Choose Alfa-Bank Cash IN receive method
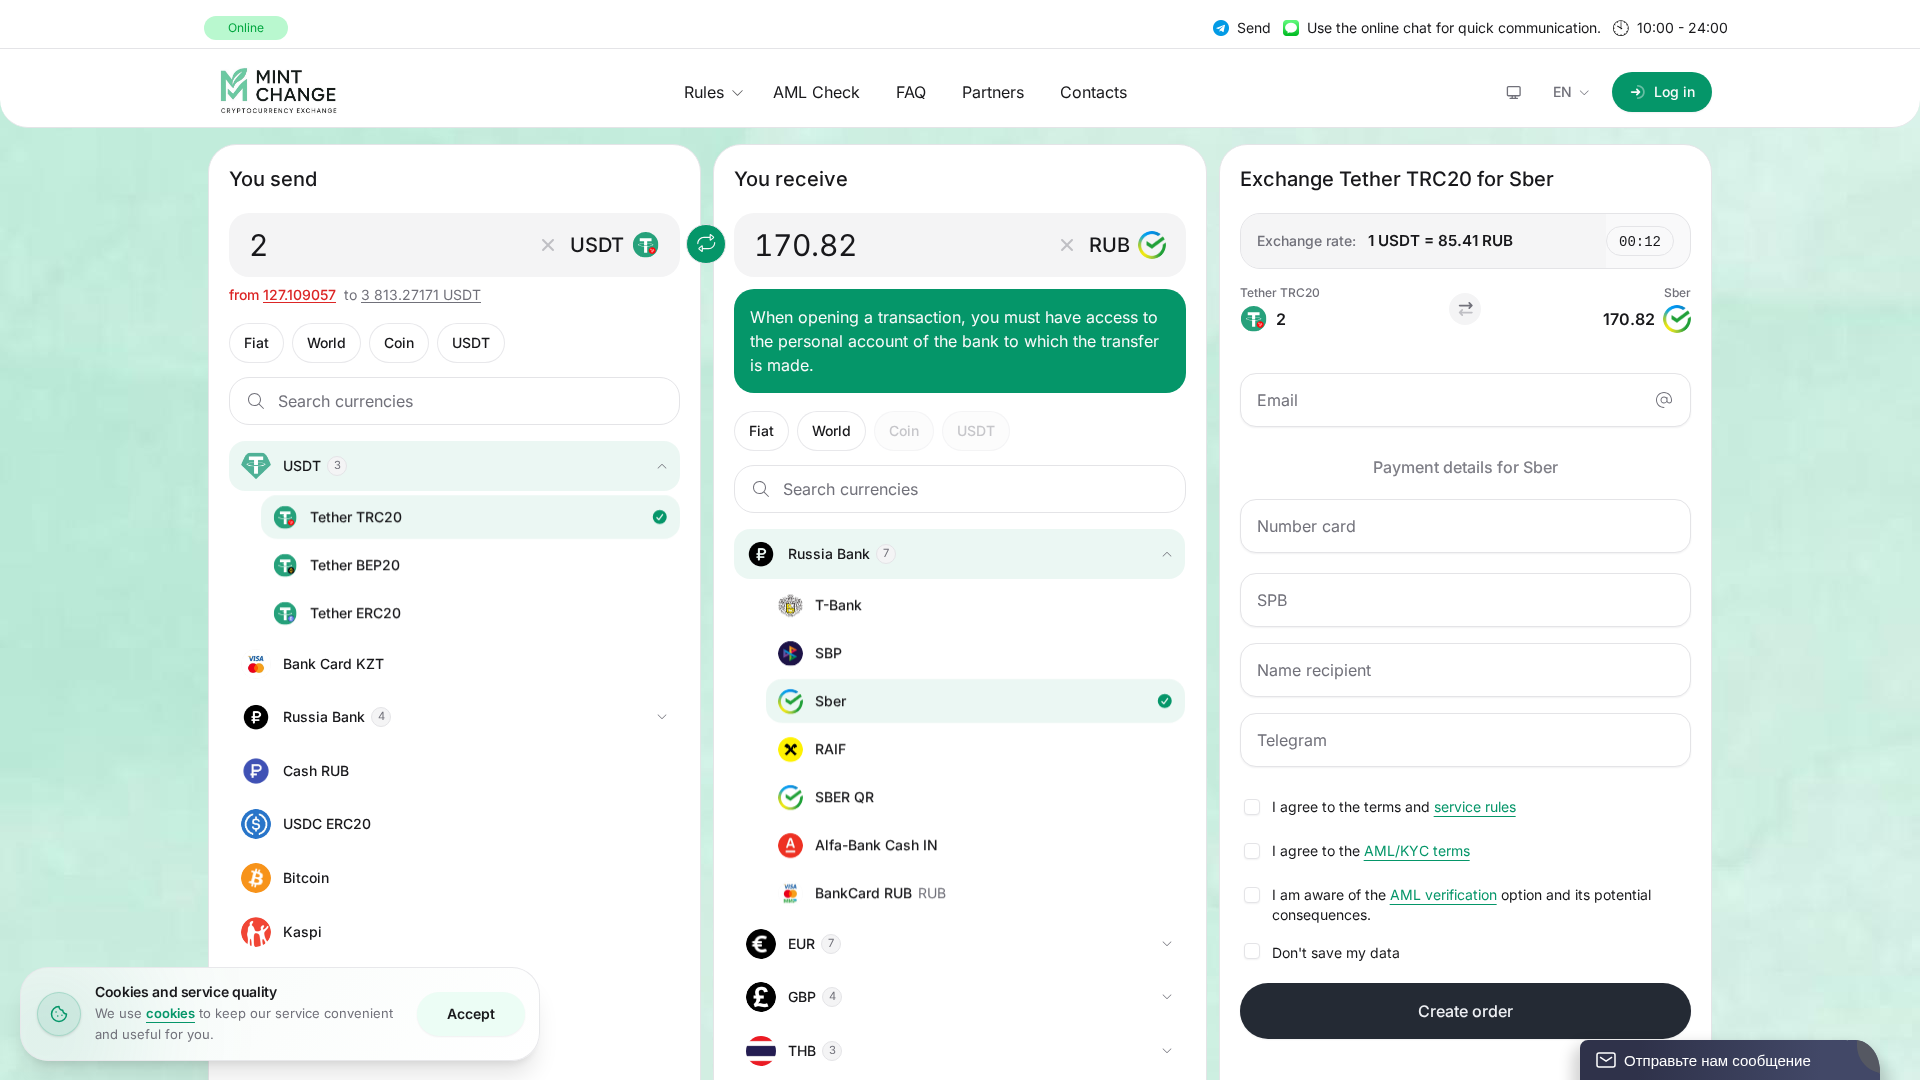The width and height of the screenshot is (1920, 1080). coord(975,845)
